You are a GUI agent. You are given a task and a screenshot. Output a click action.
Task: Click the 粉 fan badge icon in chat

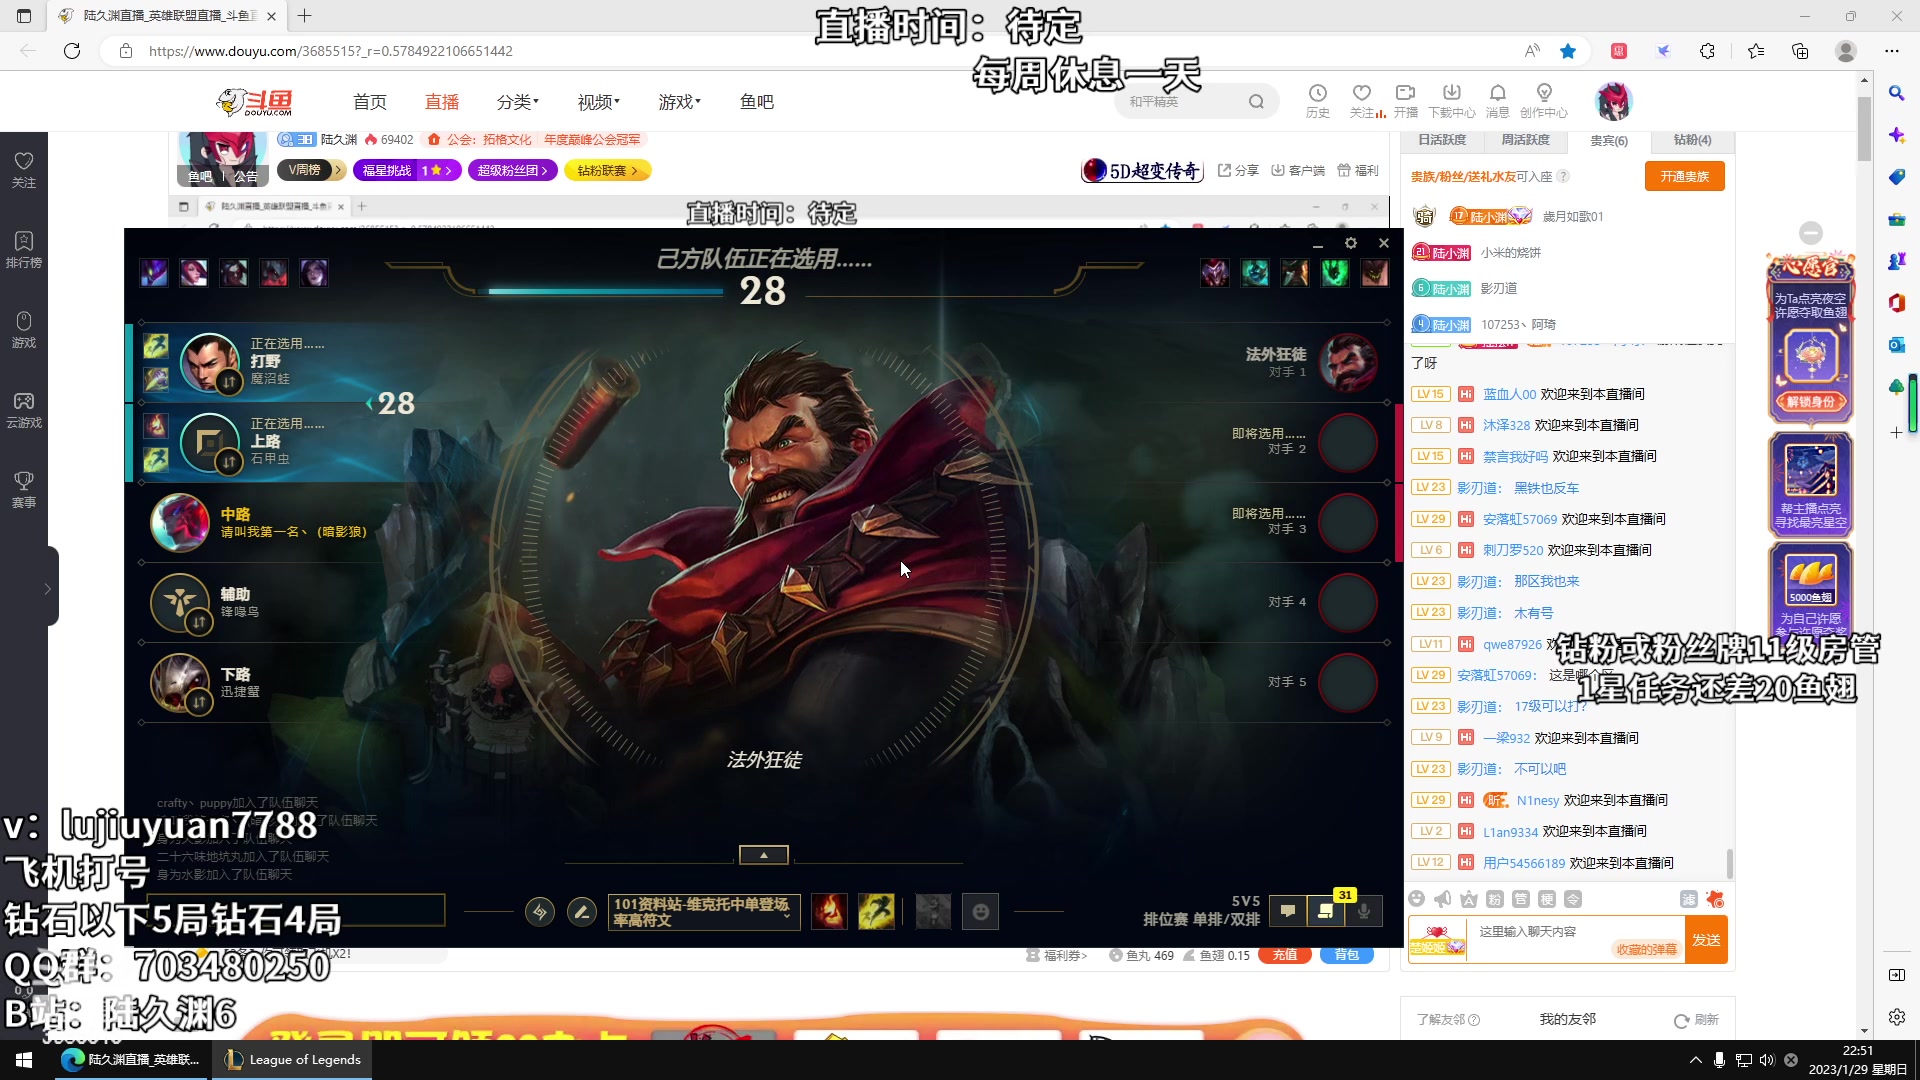1495,899
